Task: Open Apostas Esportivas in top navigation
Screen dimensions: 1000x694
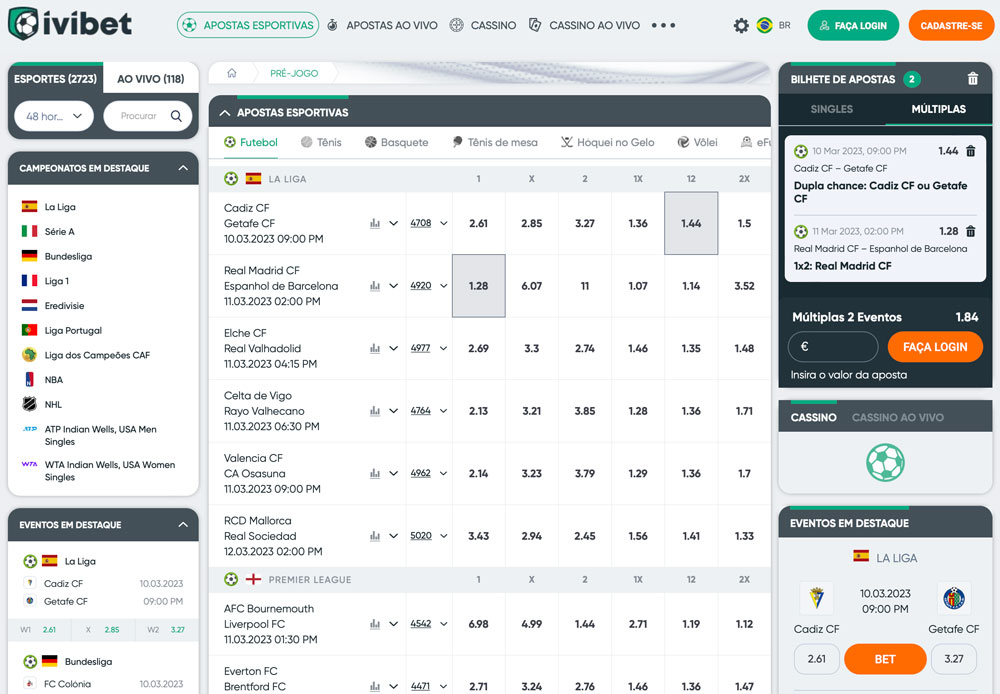Action: (x=248, y=26)
